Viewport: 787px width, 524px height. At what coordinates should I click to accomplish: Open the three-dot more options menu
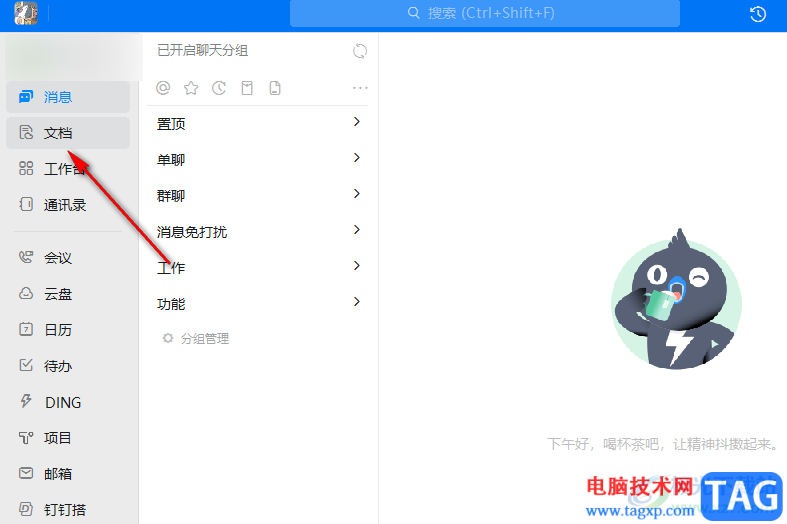[360, 88]
